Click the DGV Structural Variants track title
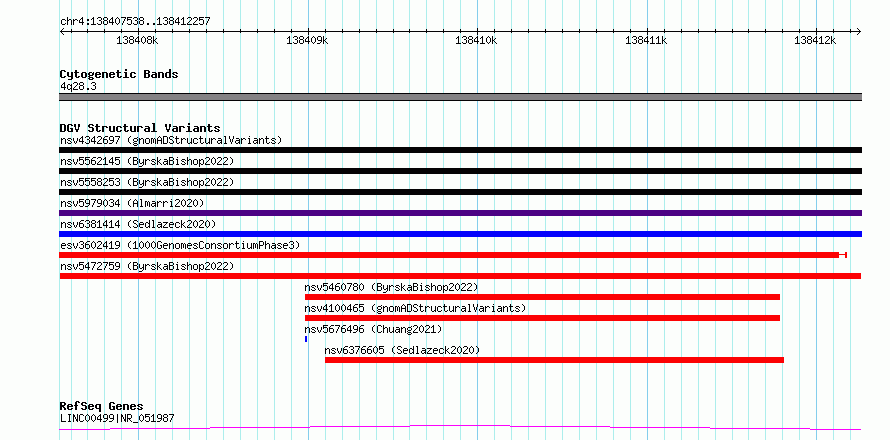Viewport: 890px width, 440px height. (140, 128)
